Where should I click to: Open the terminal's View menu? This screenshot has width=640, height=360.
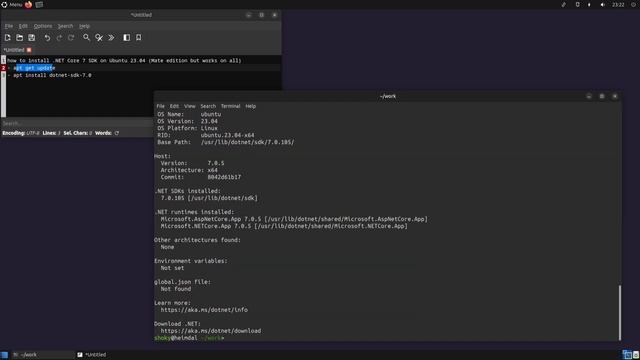click(190, 106)
